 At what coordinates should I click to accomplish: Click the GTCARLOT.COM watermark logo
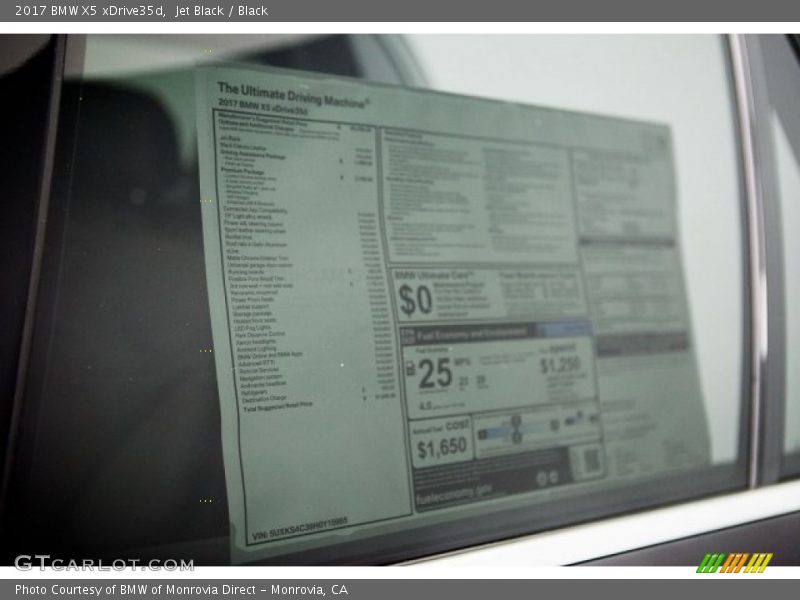click(x=104, y=563)
